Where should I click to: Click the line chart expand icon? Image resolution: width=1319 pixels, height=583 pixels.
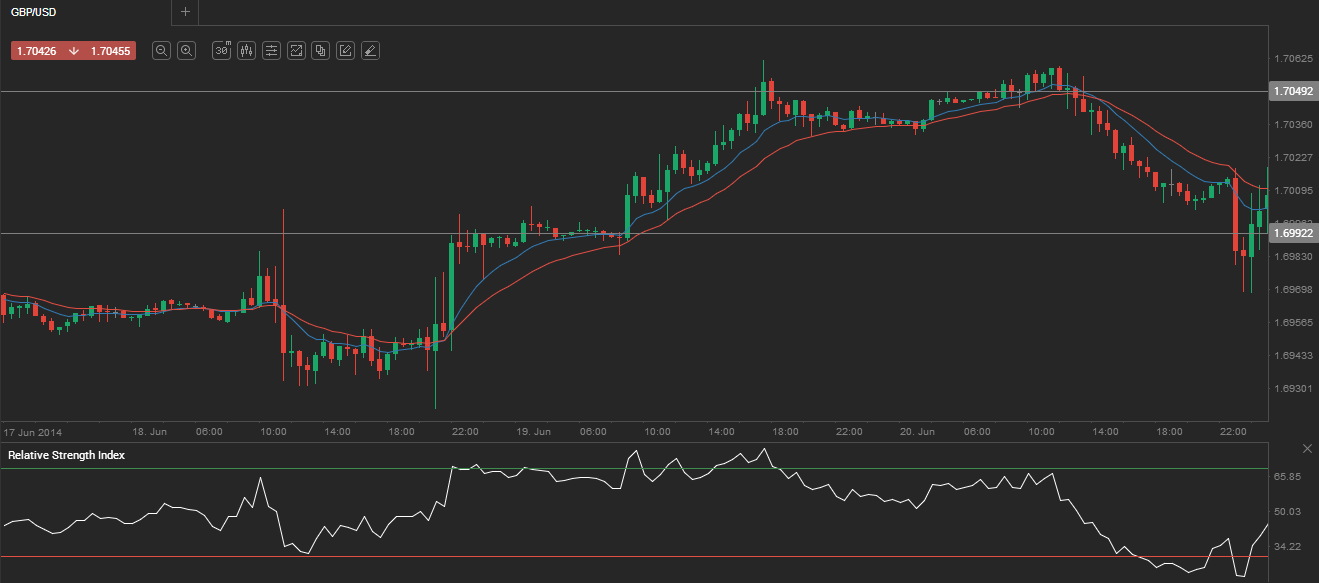(x=296, y=50)
